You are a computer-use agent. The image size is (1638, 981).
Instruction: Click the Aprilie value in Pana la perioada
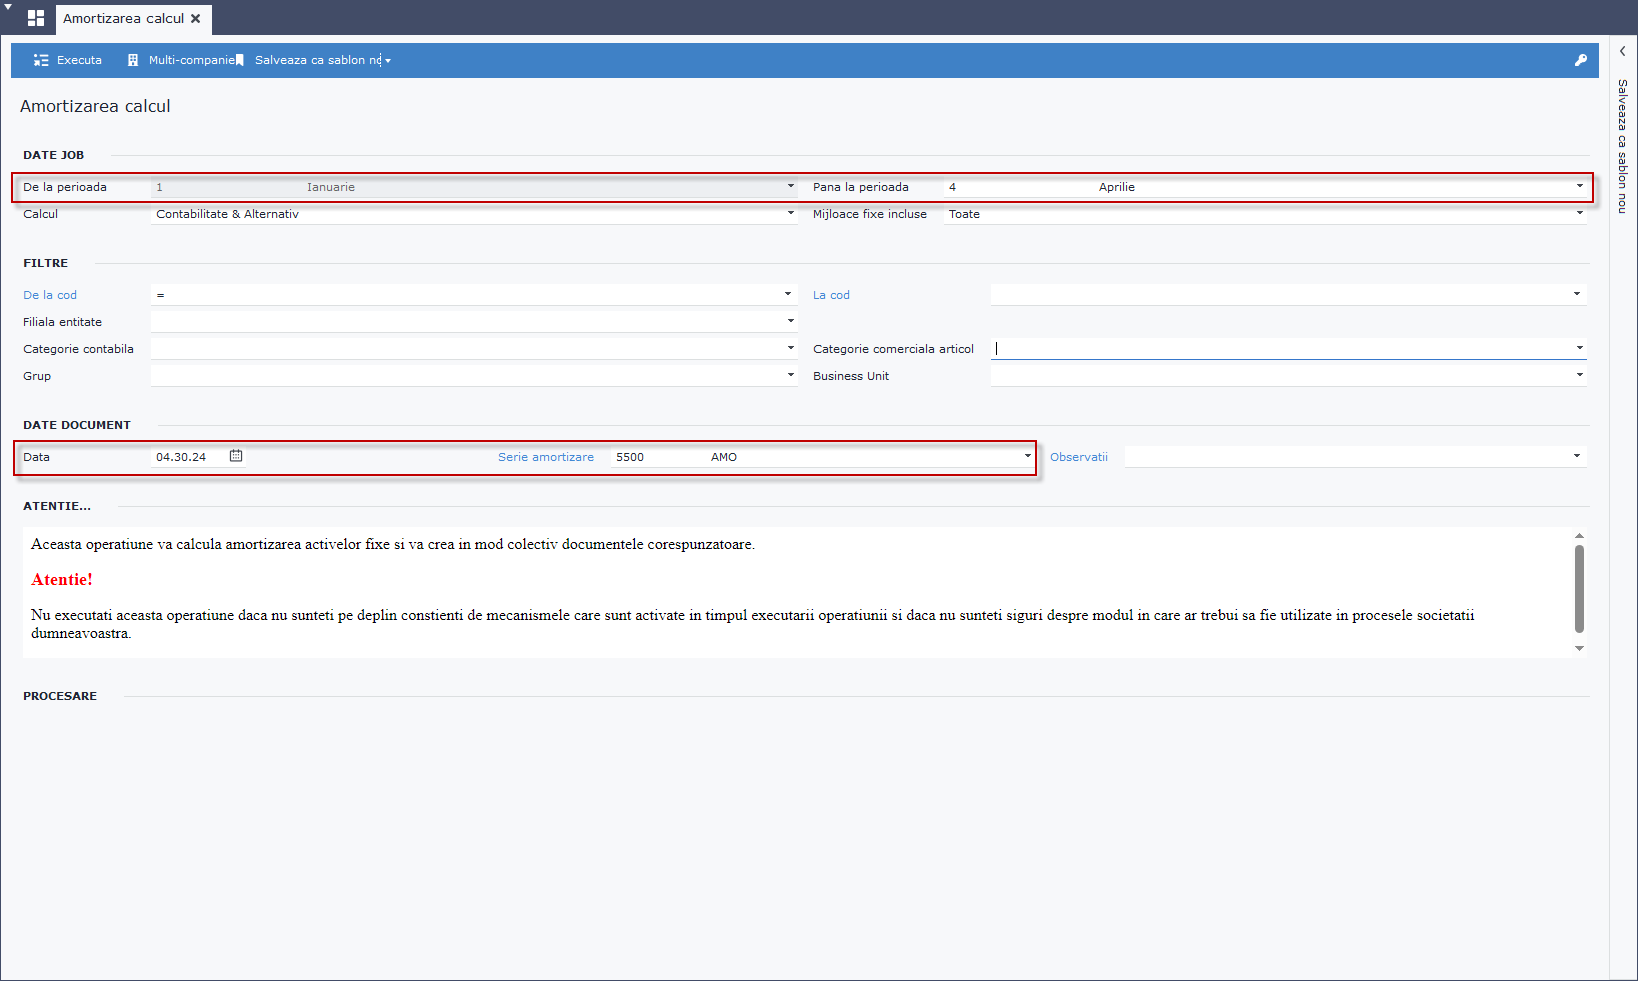[x=1116, y=187]
